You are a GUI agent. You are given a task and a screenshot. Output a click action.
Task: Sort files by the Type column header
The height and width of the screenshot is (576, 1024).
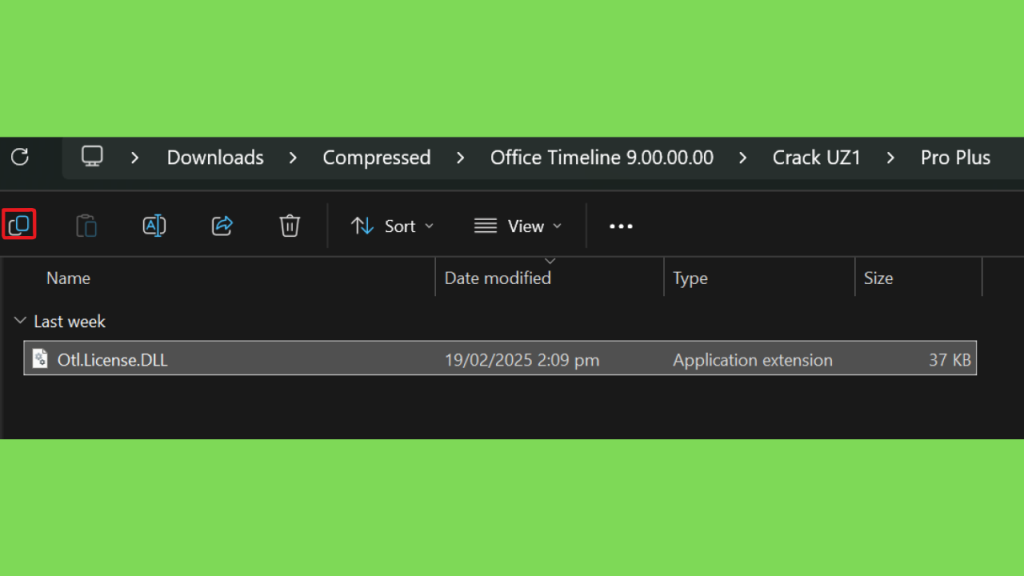point(690,278)
